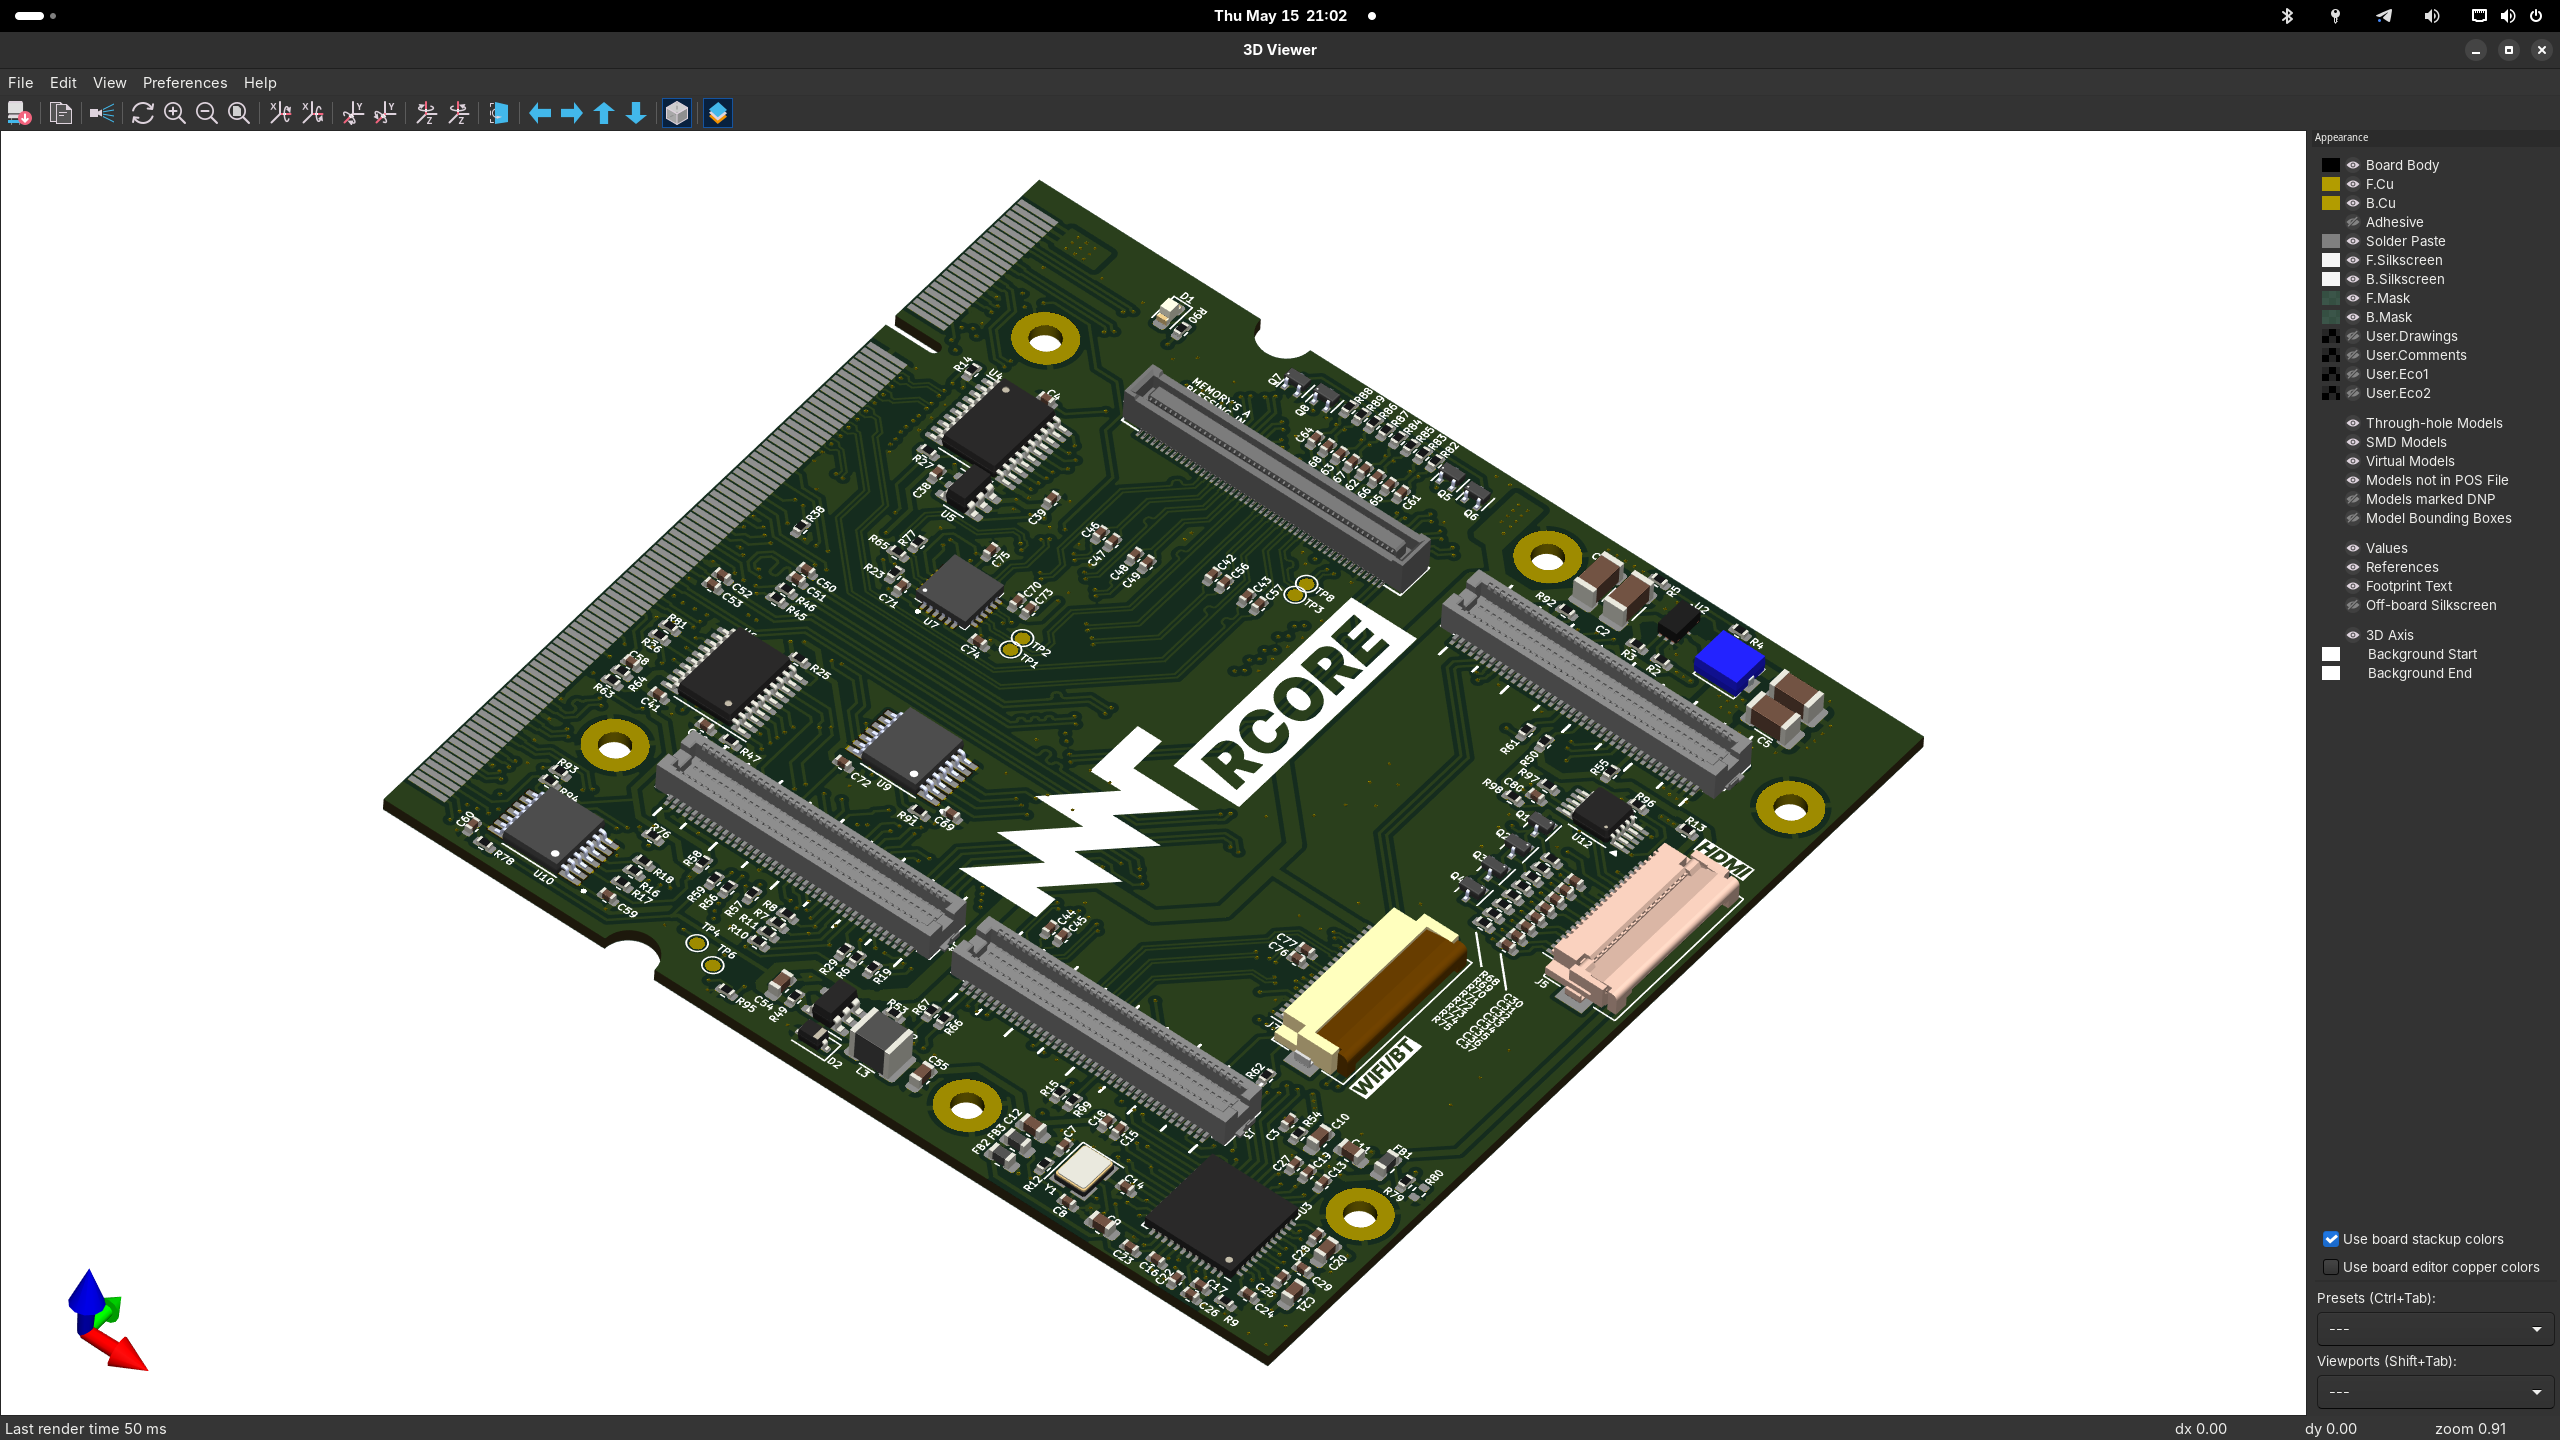Click the Board Body color swatch
The height and width of the screenshot is (1440, 2560).
[2331, 165]
